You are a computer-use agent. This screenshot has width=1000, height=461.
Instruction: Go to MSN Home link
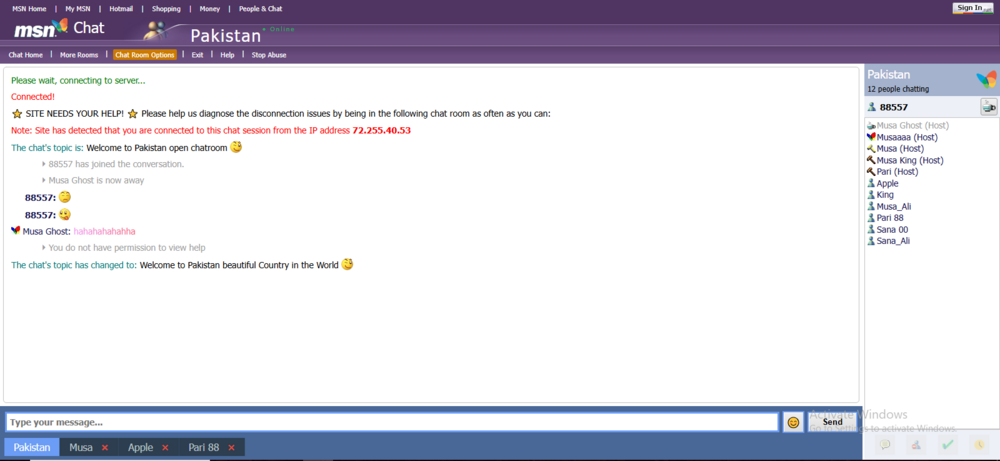(29, 9)
